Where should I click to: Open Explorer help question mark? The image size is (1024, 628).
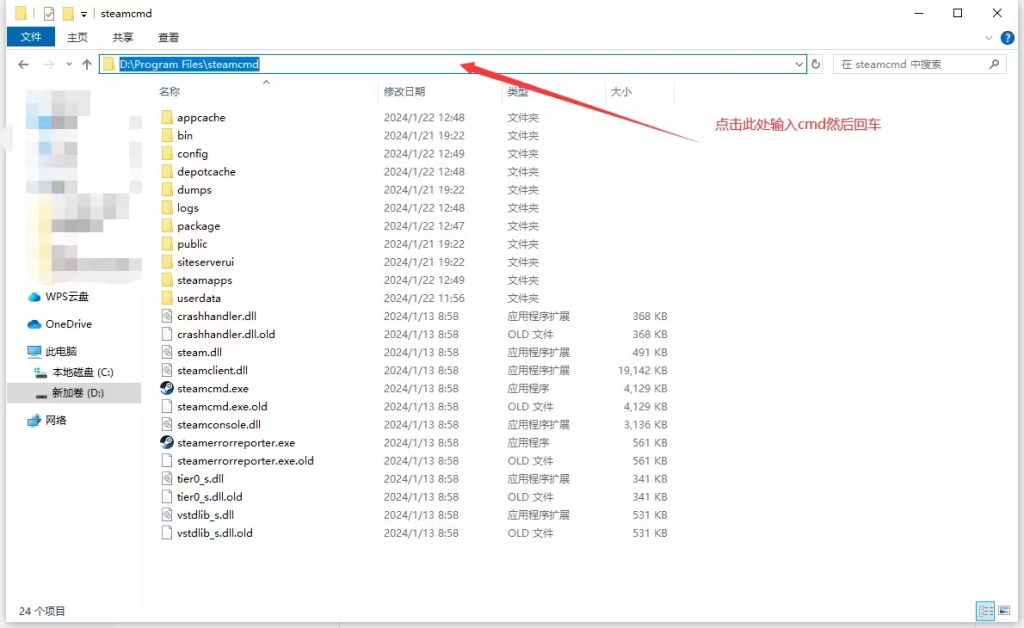[1008, 38]
